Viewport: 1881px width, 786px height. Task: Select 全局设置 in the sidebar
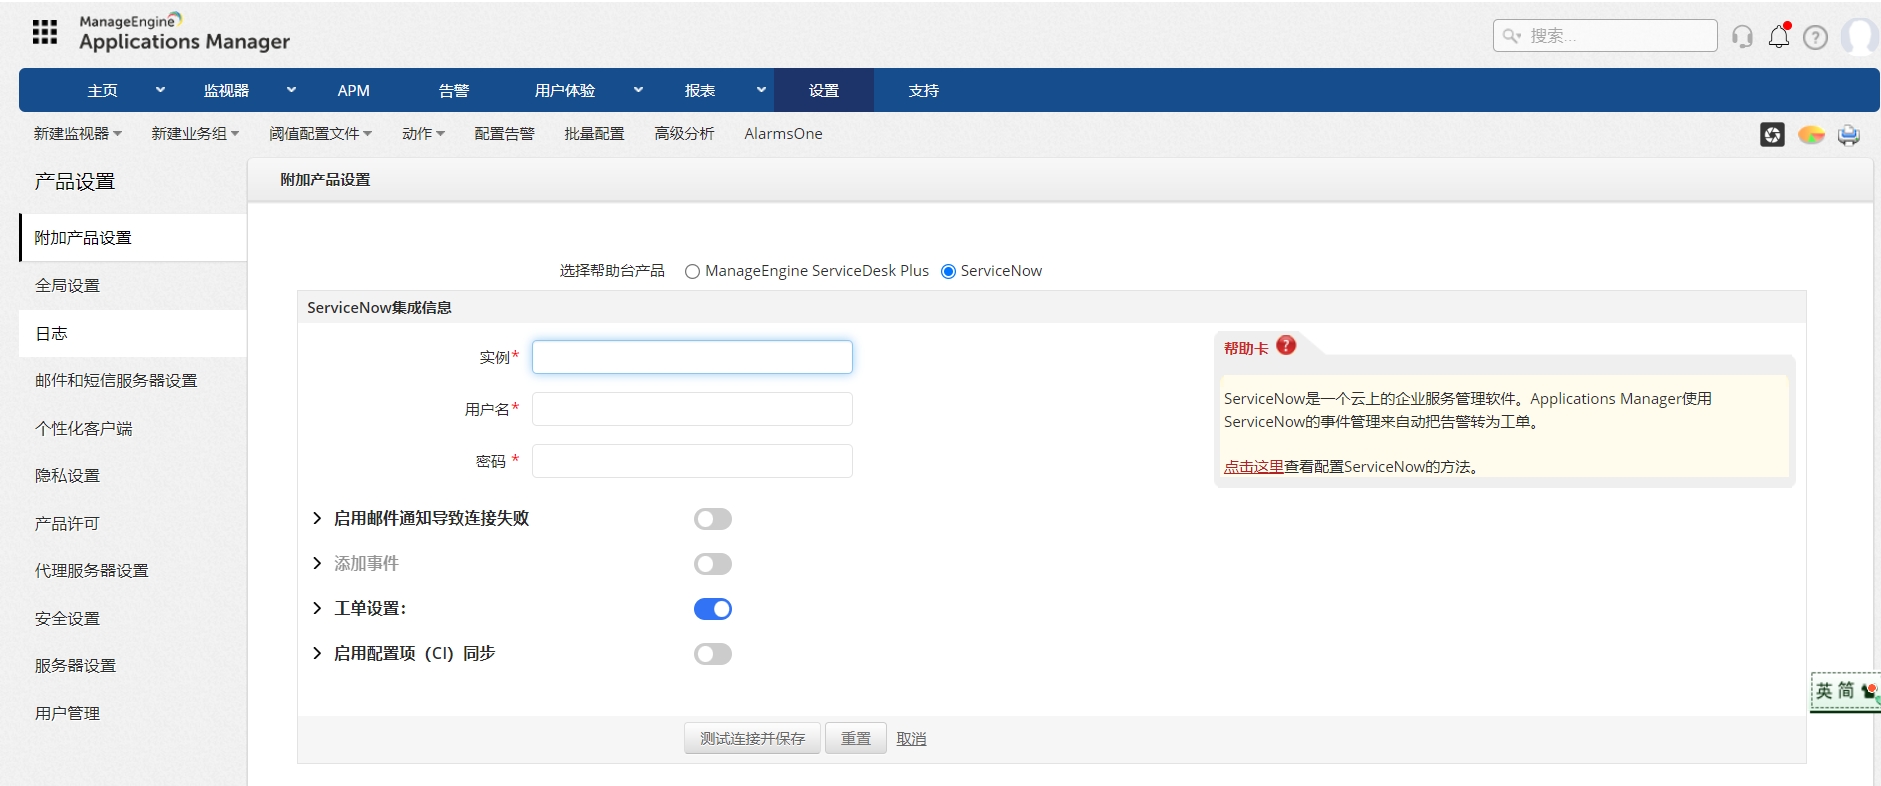(133, 286)
